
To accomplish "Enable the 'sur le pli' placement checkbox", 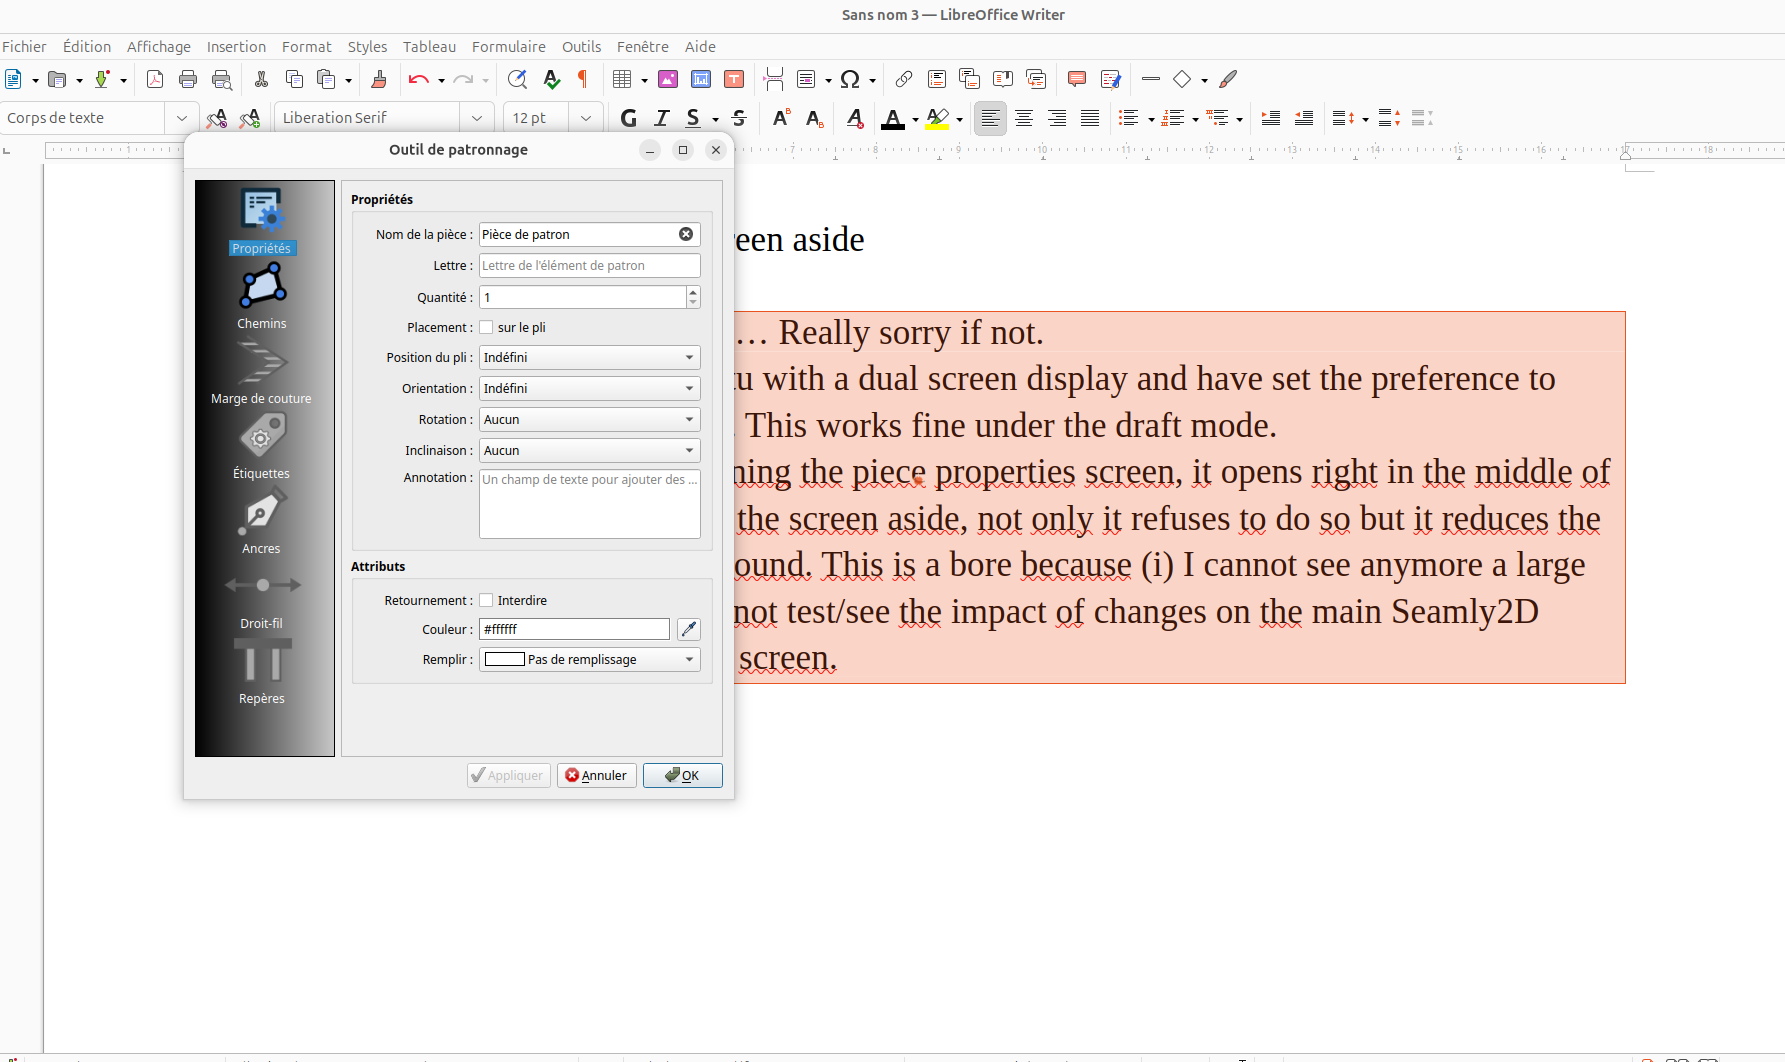I will point(487,327).
